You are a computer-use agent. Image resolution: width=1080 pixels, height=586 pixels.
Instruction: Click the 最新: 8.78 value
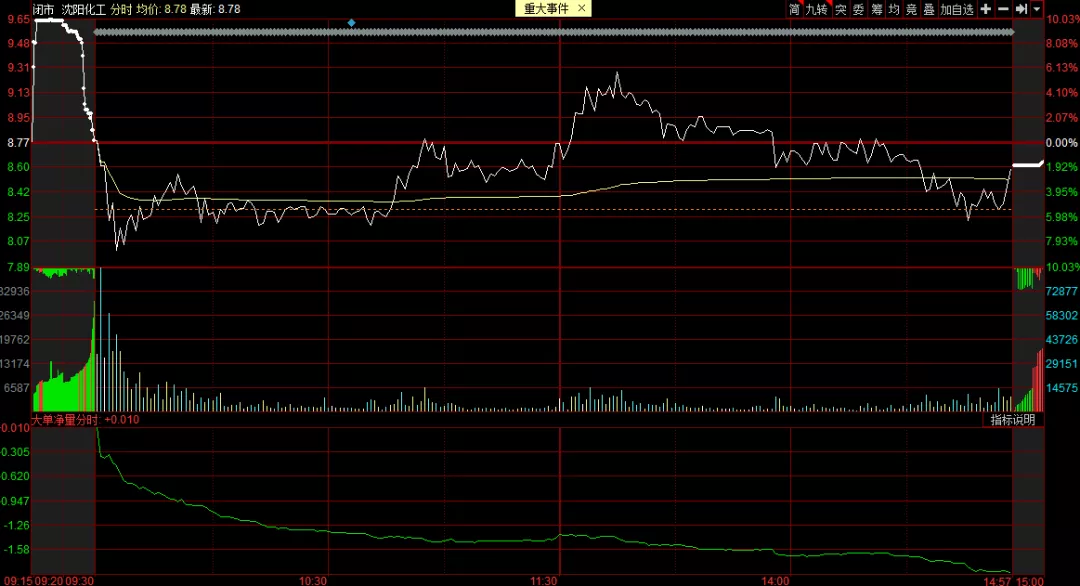coord(215,9)
